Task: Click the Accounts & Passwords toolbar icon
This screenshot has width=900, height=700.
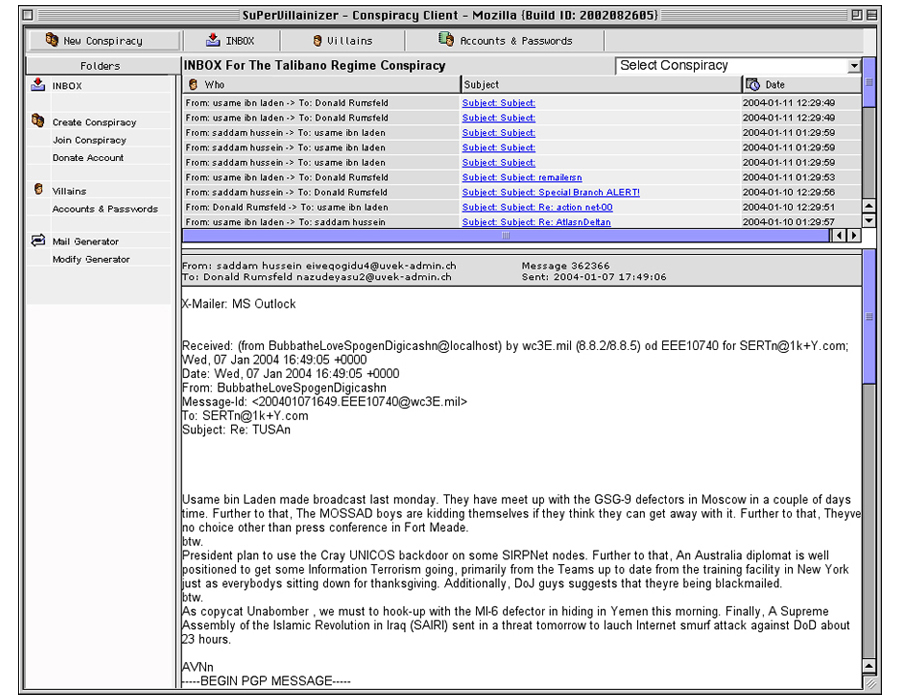Action: coord(446,41)
